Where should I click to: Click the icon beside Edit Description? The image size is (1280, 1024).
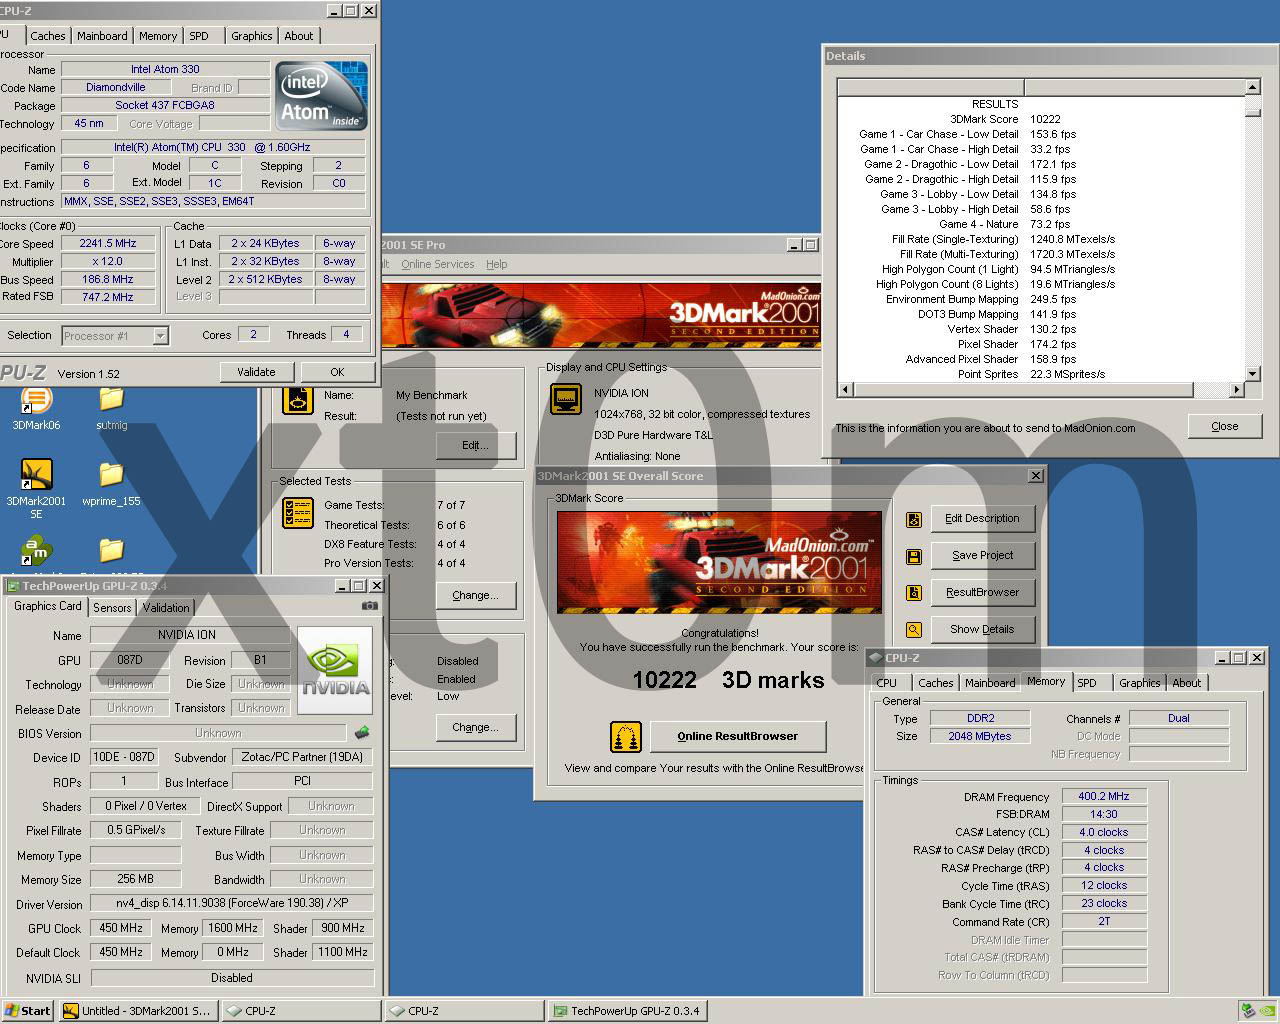point(913,519)
